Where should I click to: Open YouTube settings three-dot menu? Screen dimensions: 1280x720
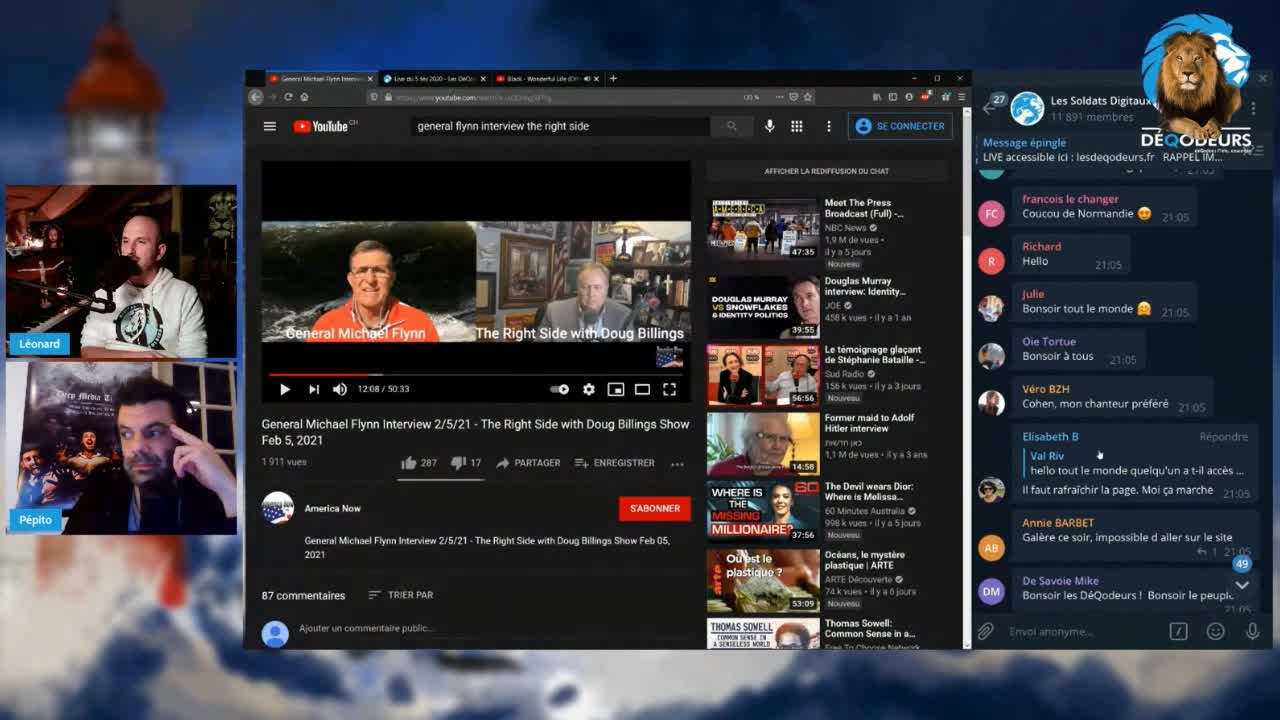pyautogui.click(x=828, y=126)
